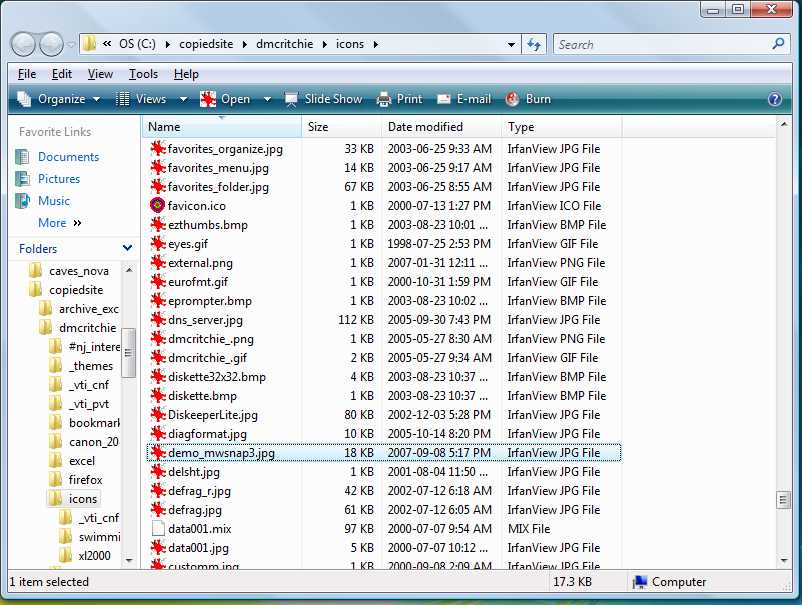Image resolution: width=802 pixels, height=605 pixels.
Task: Click the refresh icon beside address bar
Action: tap(534, 45)
